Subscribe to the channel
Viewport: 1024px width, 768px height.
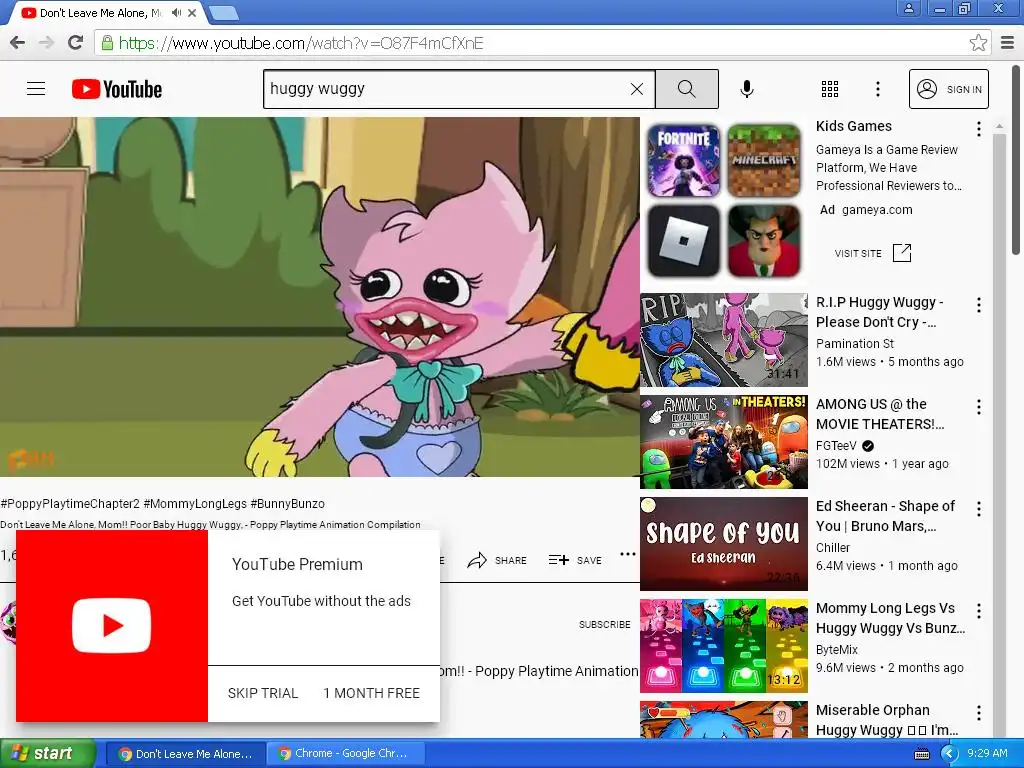coord(605,624)
